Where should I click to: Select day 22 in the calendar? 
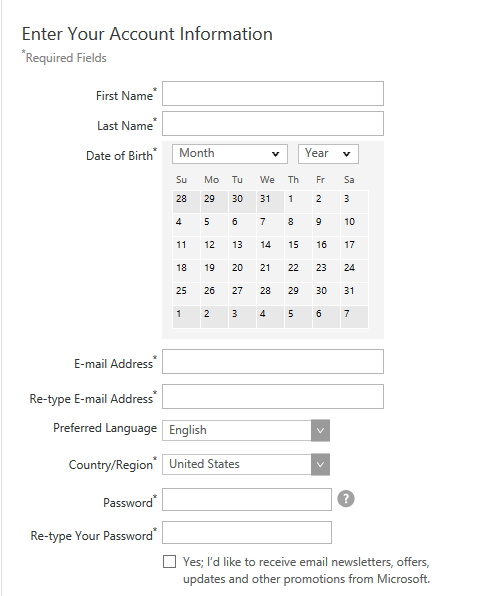298,271
